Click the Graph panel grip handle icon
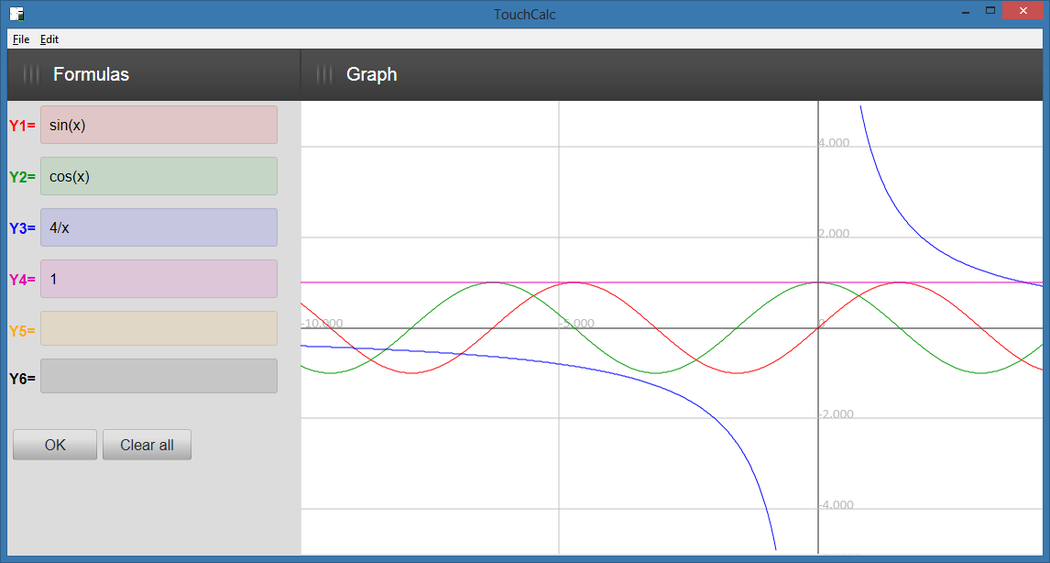 (x=324, y=75)
